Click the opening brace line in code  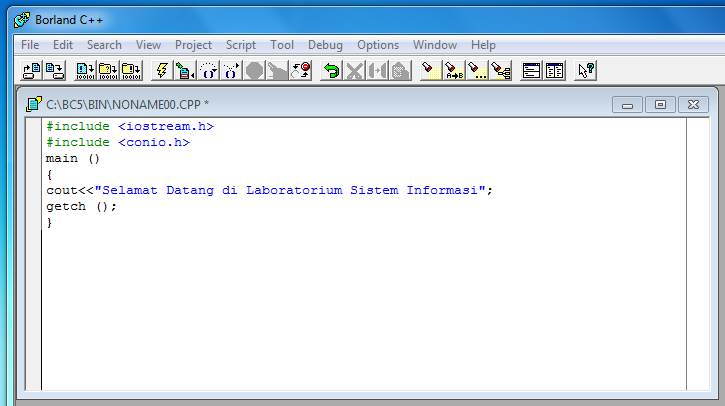click(x=49, y=175)
